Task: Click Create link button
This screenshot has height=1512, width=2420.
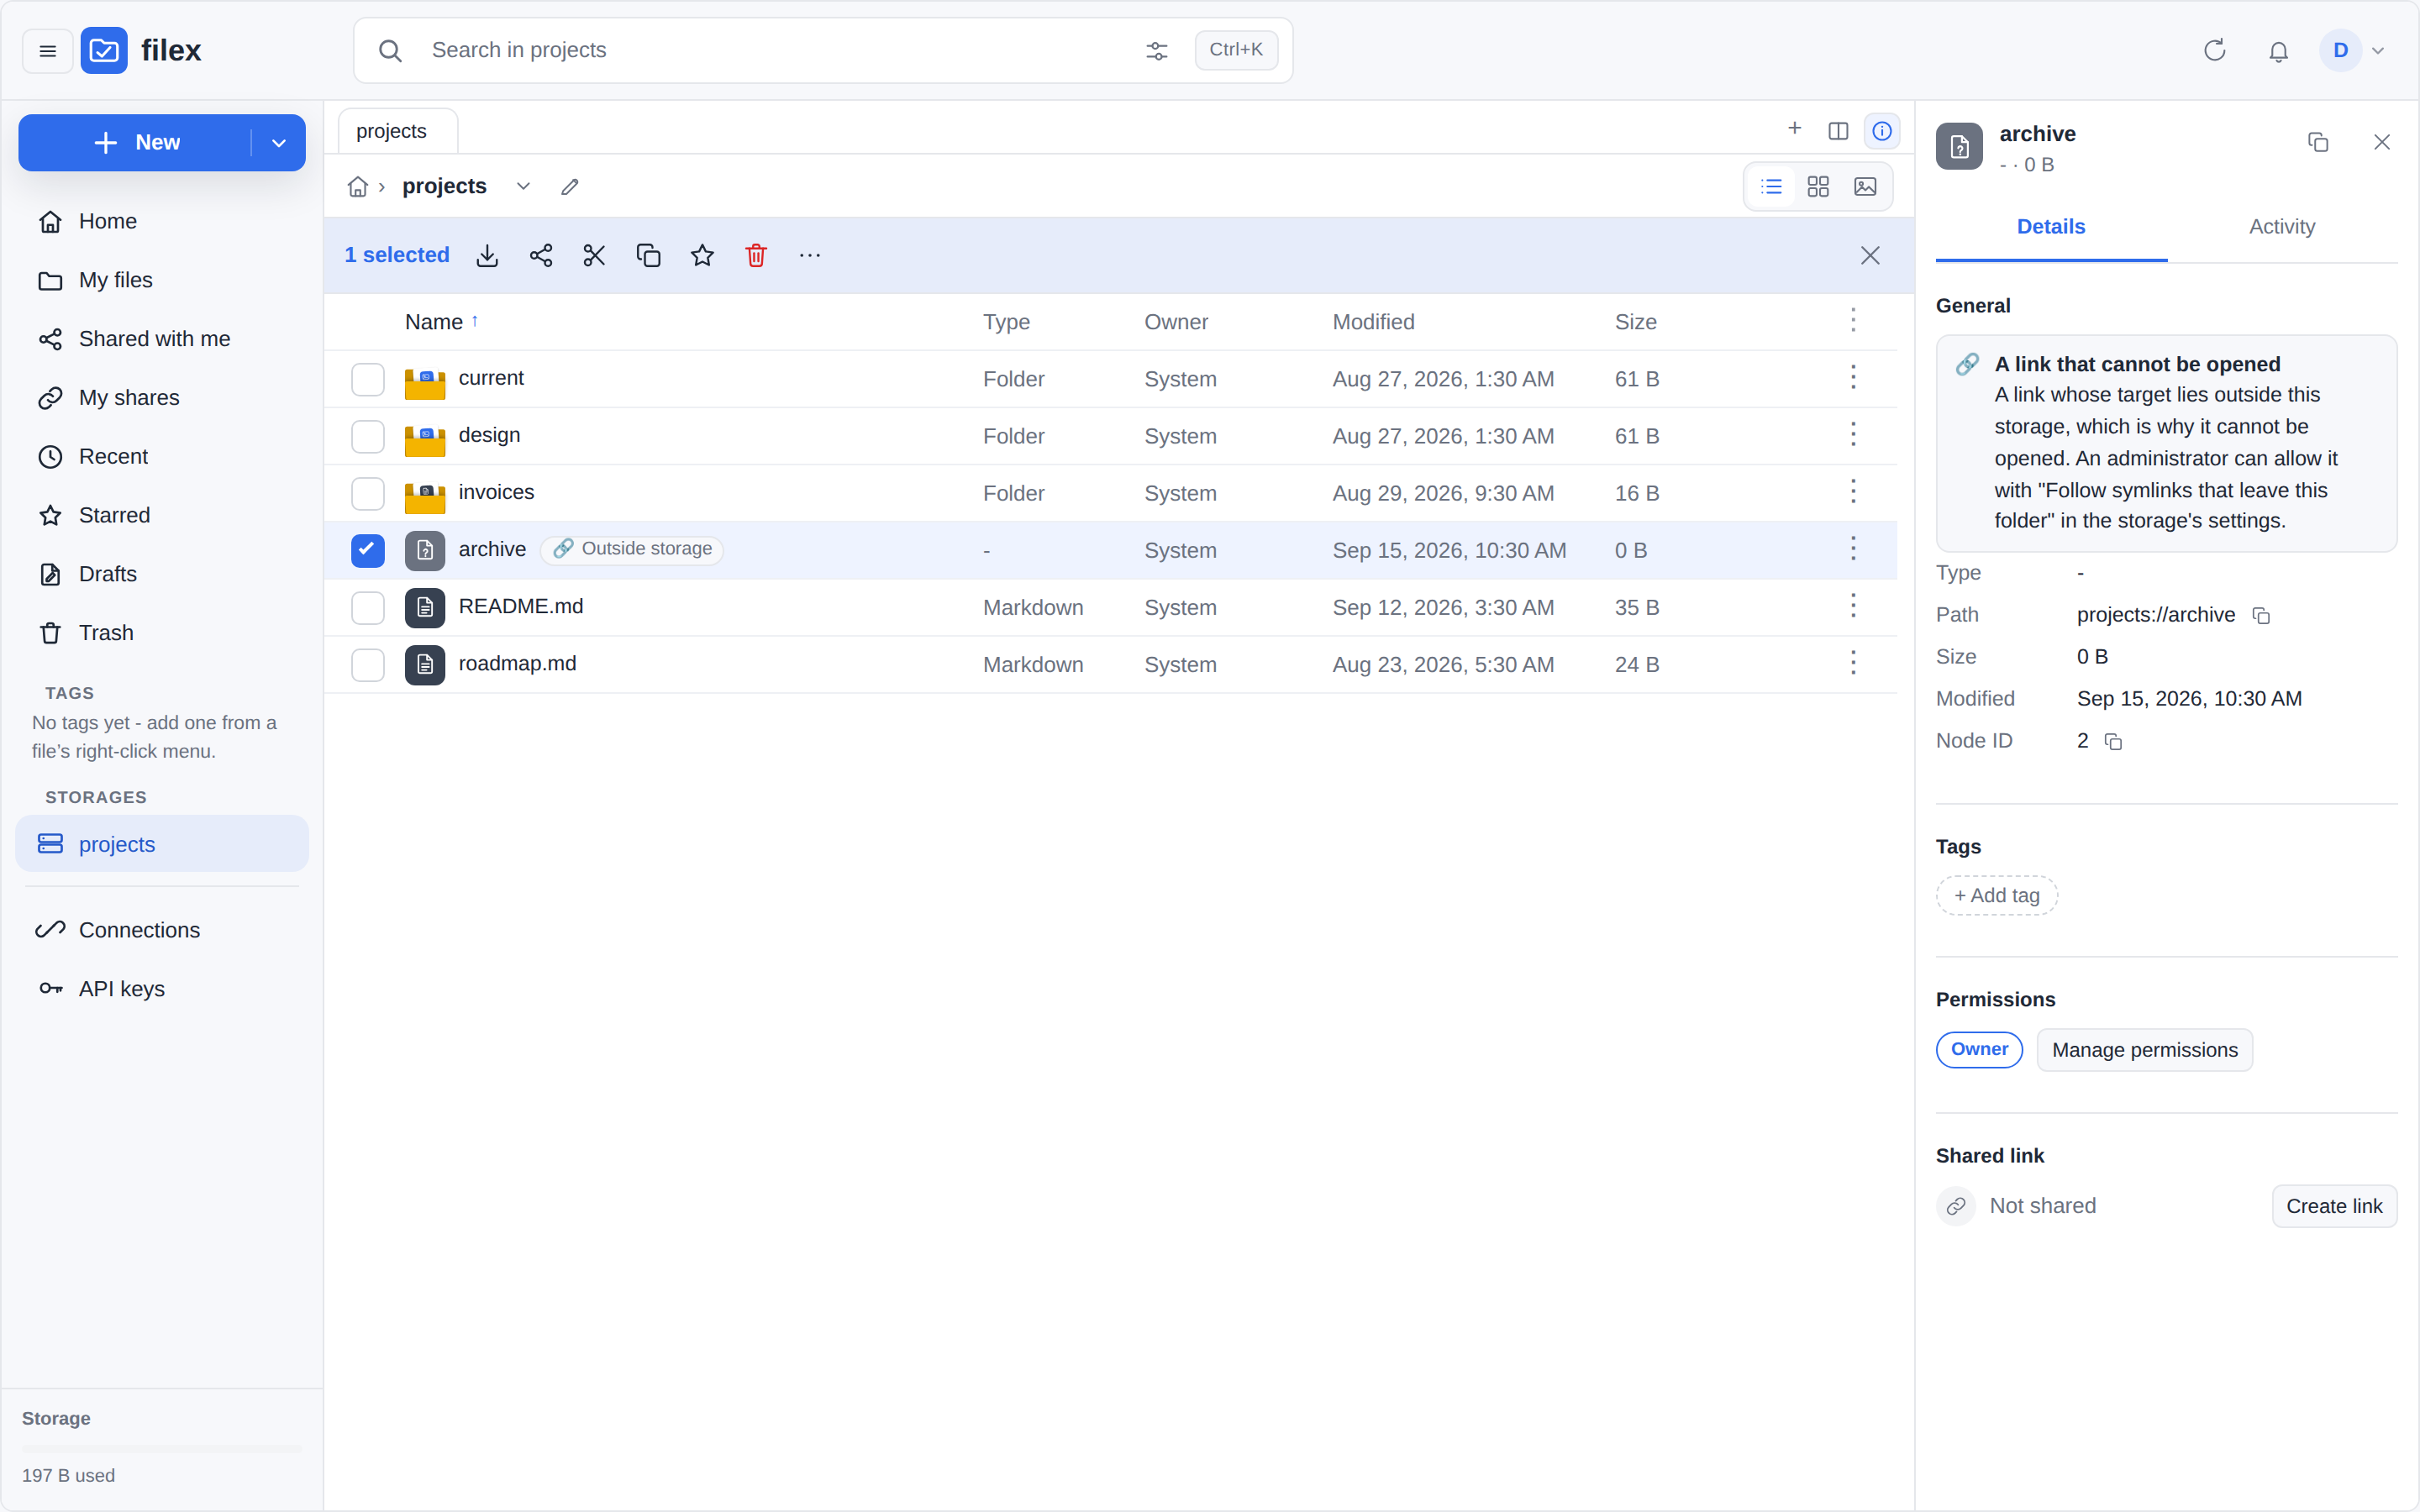Action: point(2334,1206)
